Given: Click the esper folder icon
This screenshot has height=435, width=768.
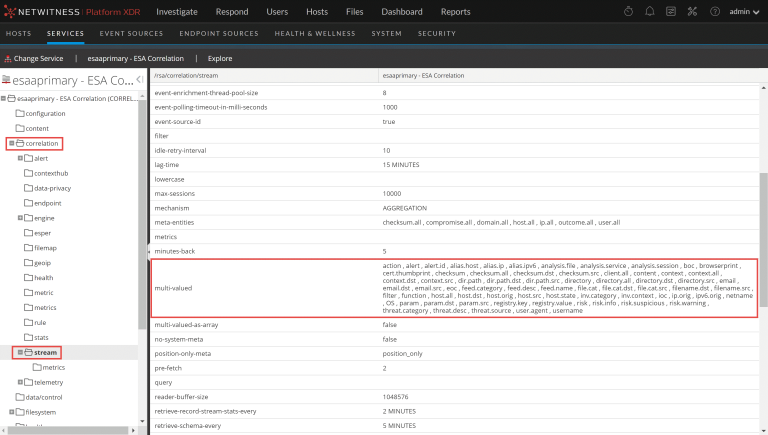Looking at the screenshot, I should point(28,233).
